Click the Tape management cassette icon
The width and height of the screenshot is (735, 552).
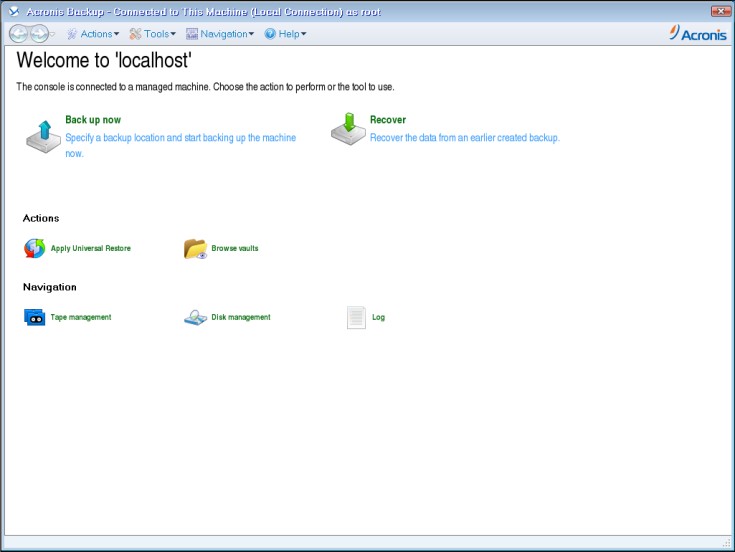tap(35, 317)
